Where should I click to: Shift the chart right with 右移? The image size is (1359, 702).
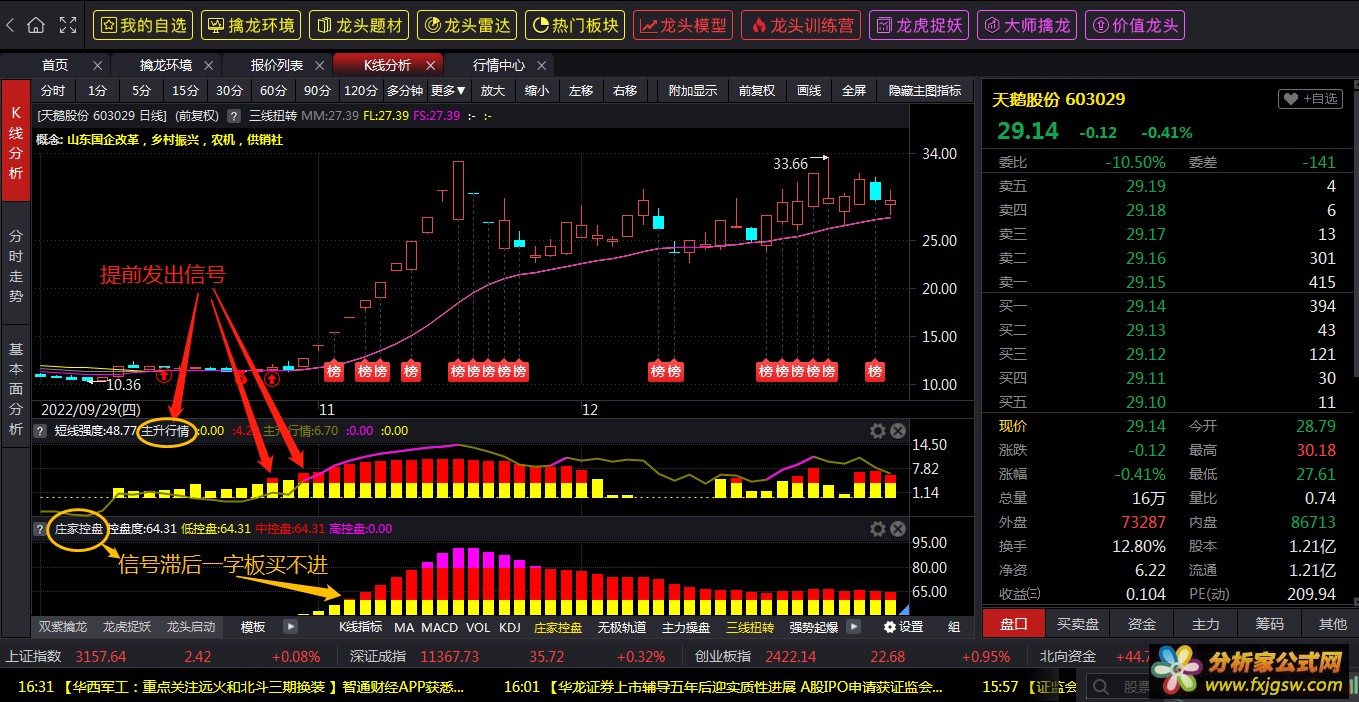[625, 90]
